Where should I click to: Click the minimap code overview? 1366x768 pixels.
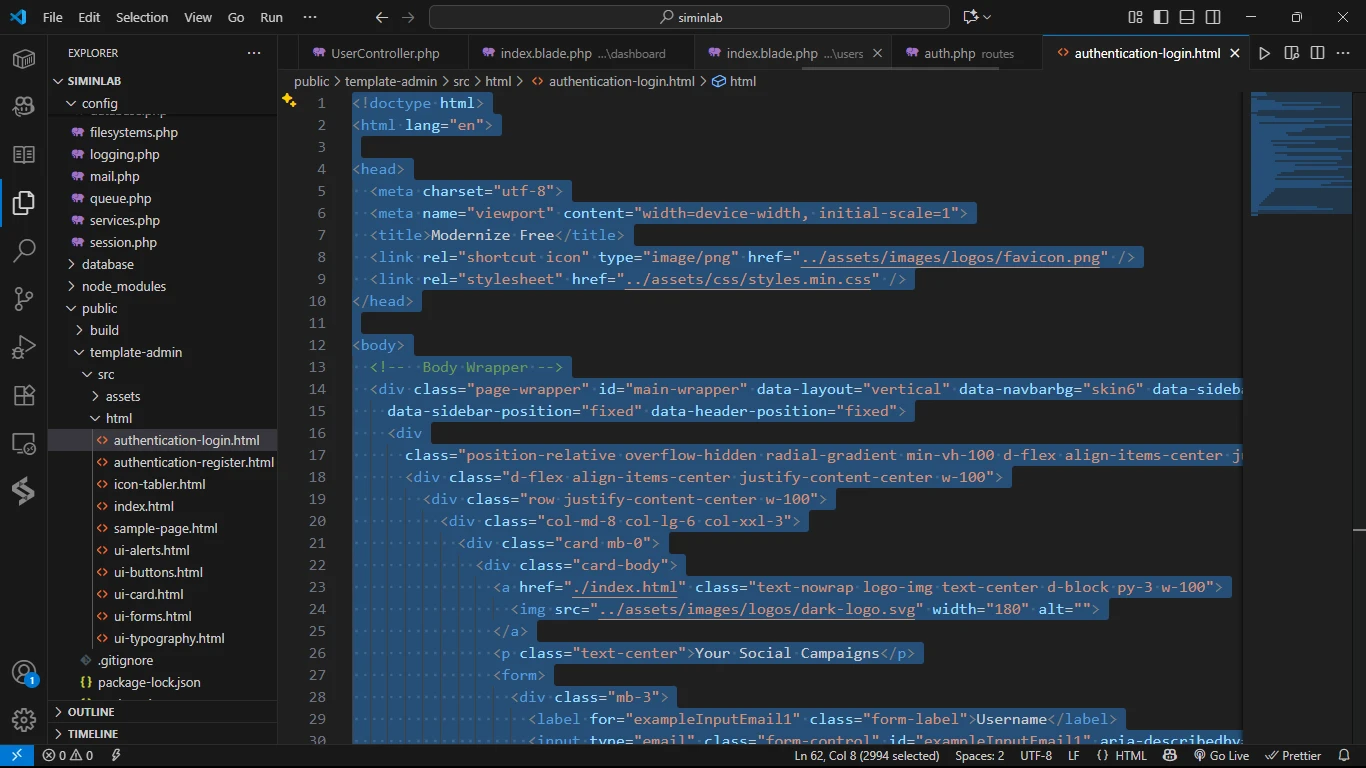1297,150
